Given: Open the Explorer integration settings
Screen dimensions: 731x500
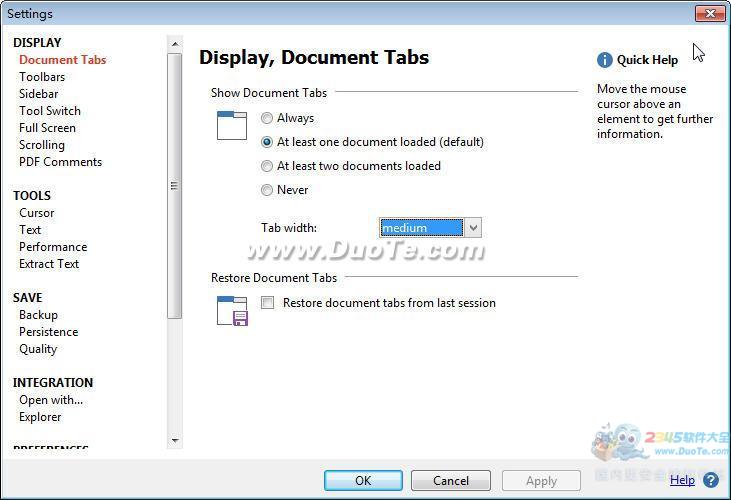Looking at the screenshot, I should pos(40,417).
